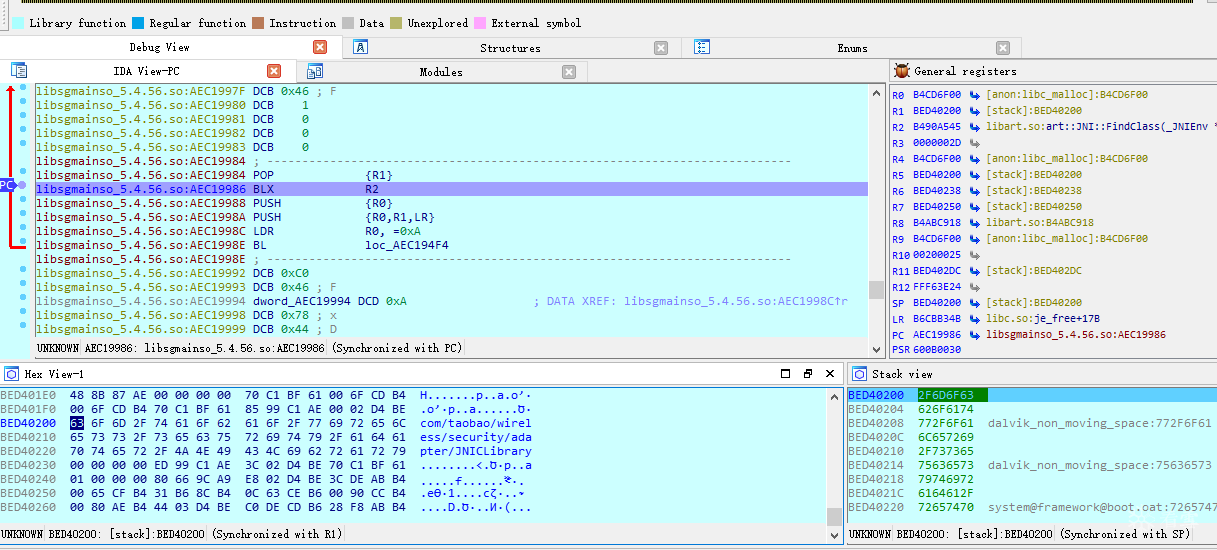Select the IDA View-PC tab
Screen dimensions: 1217x550
146,71
